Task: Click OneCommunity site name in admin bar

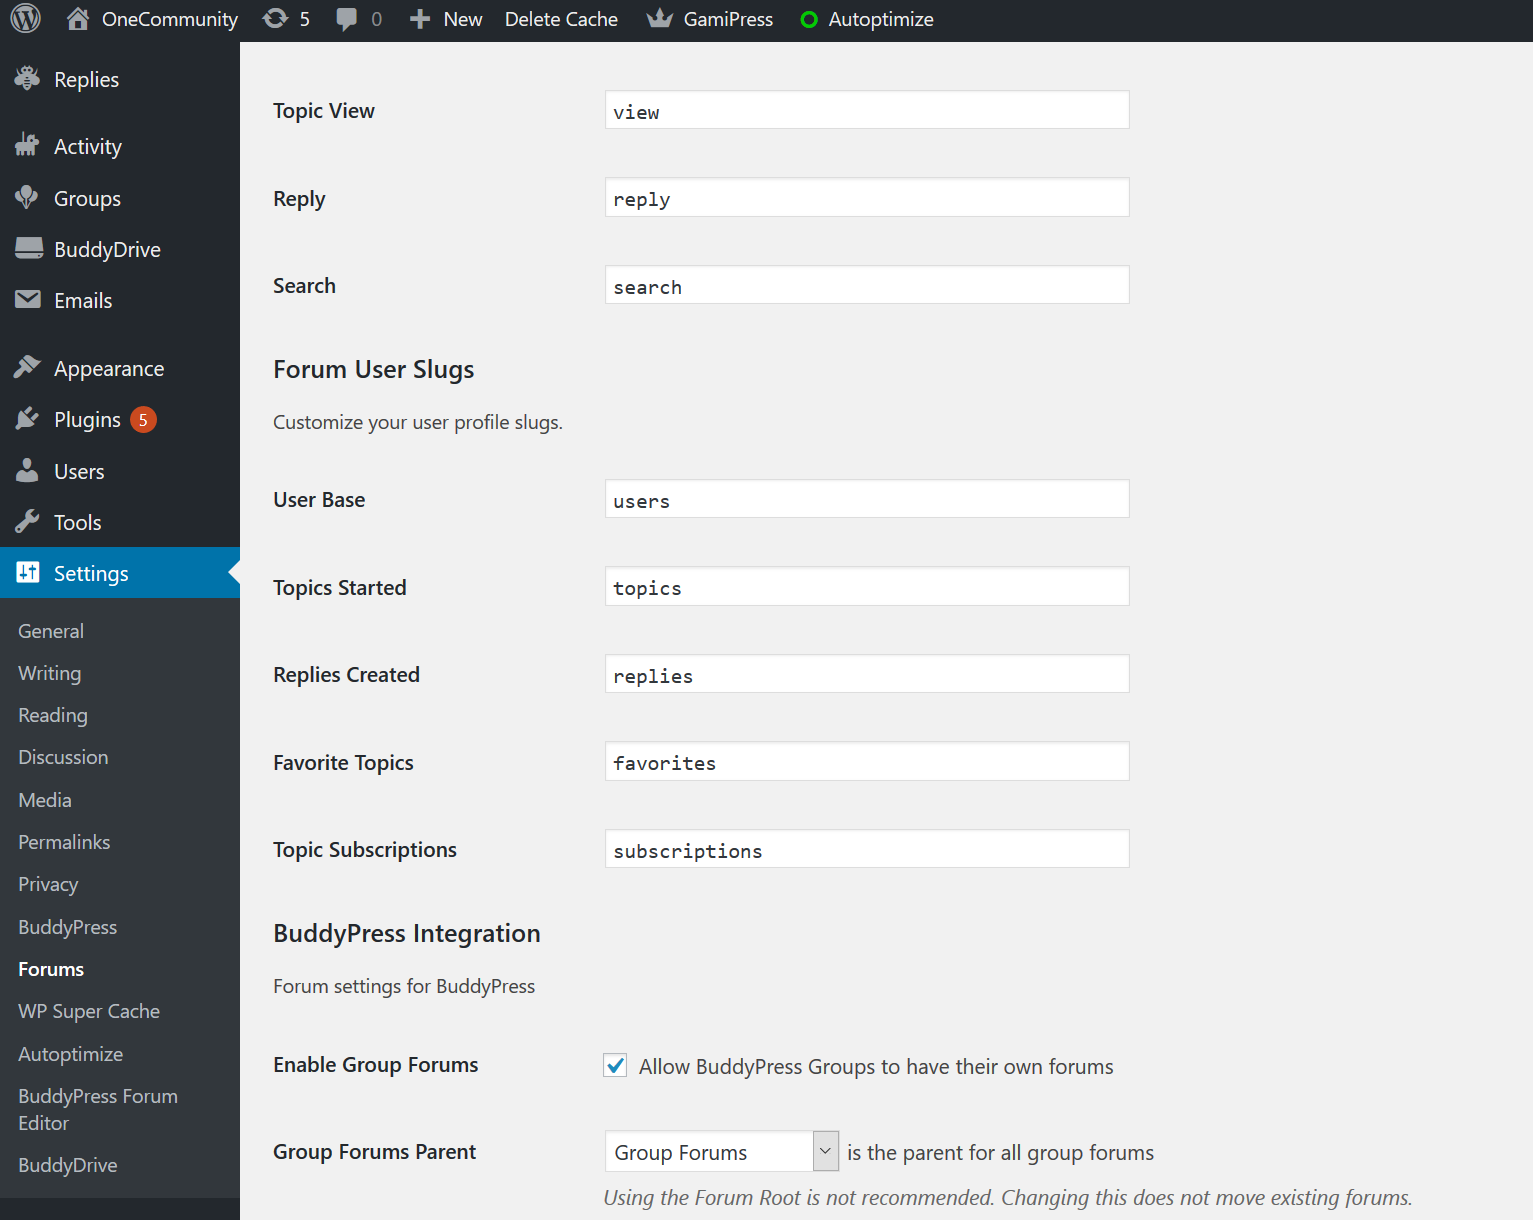Action: [170, 19]
